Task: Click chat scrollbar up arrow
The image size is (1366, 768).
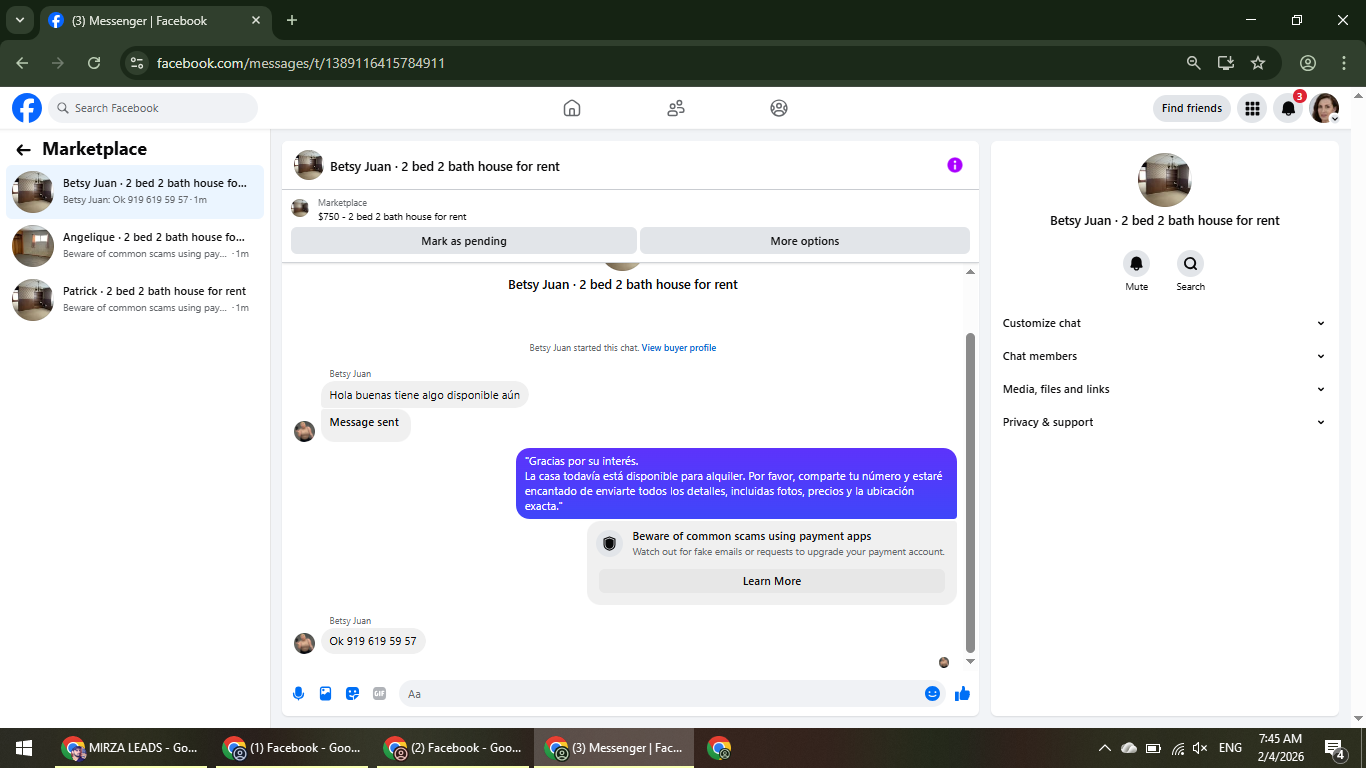Action: [970, 272]
